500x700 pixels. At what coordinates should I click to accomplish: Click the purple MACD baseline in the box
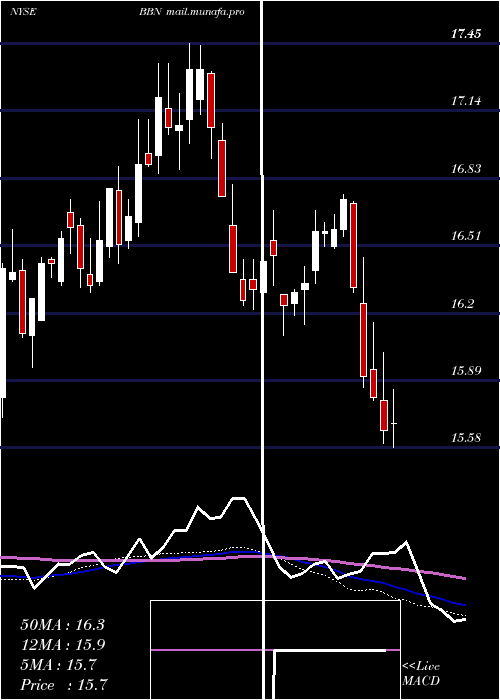click(x=275, y=650)
